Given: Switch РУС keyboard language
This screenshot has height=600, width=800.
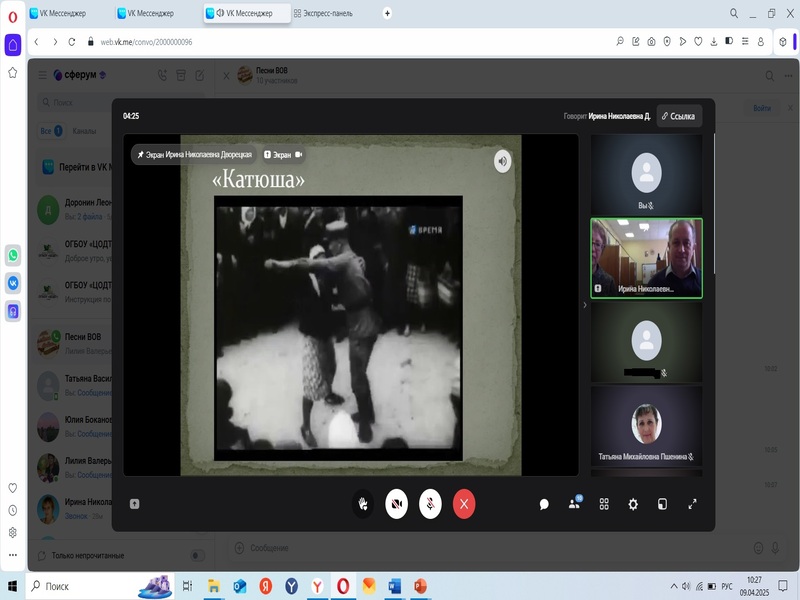Looking at the screenshot, I should (x=727, y=586).
